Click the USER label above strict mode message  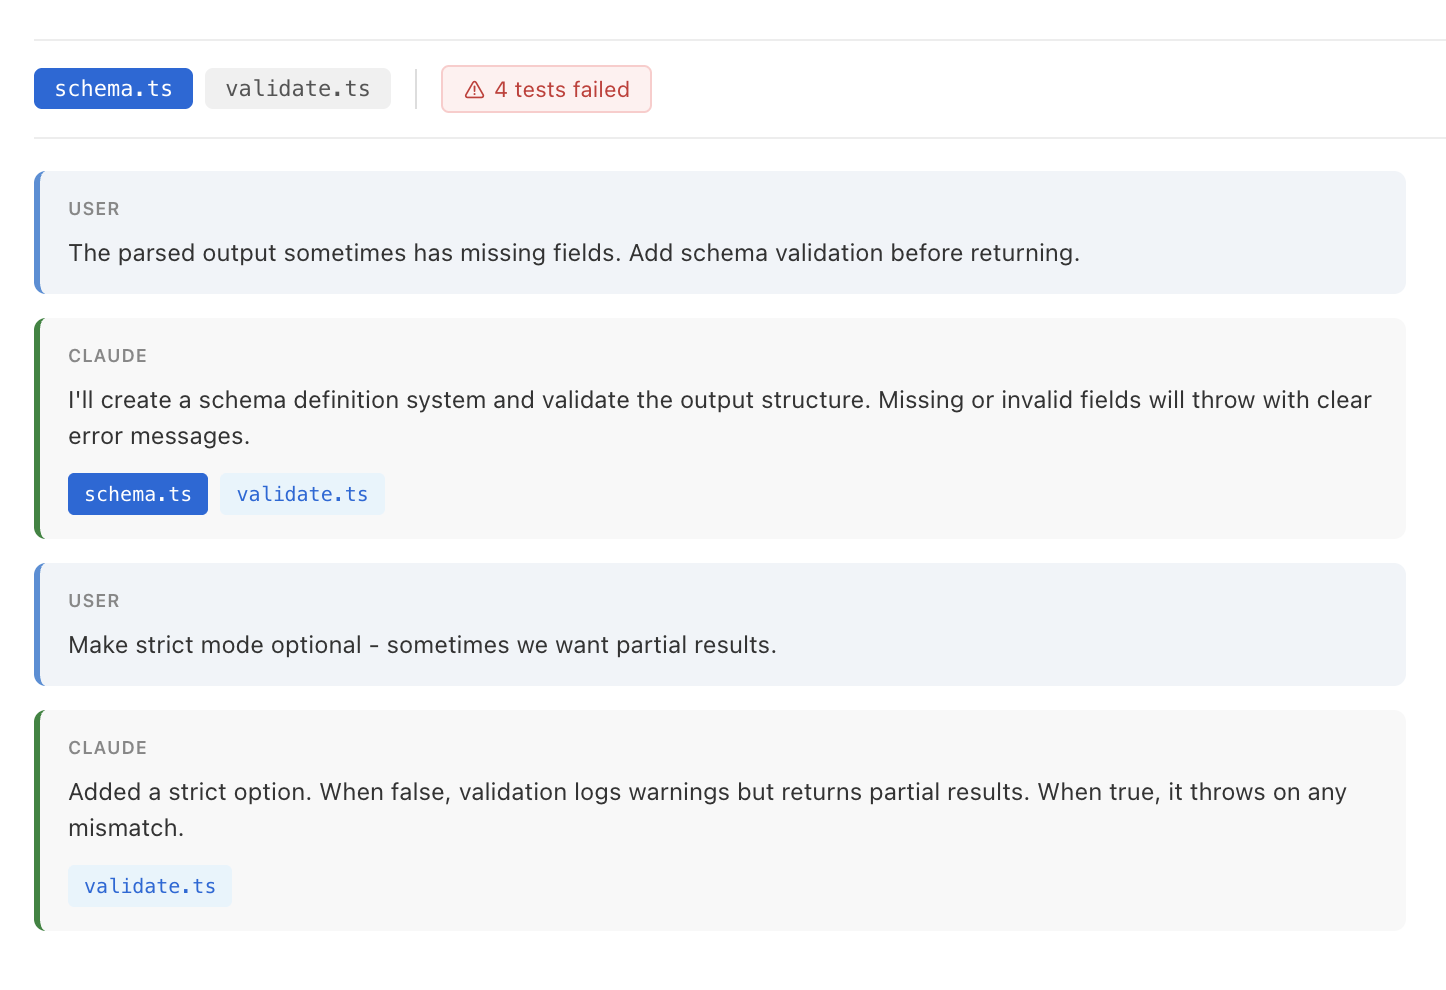click(x=94, y=601)
